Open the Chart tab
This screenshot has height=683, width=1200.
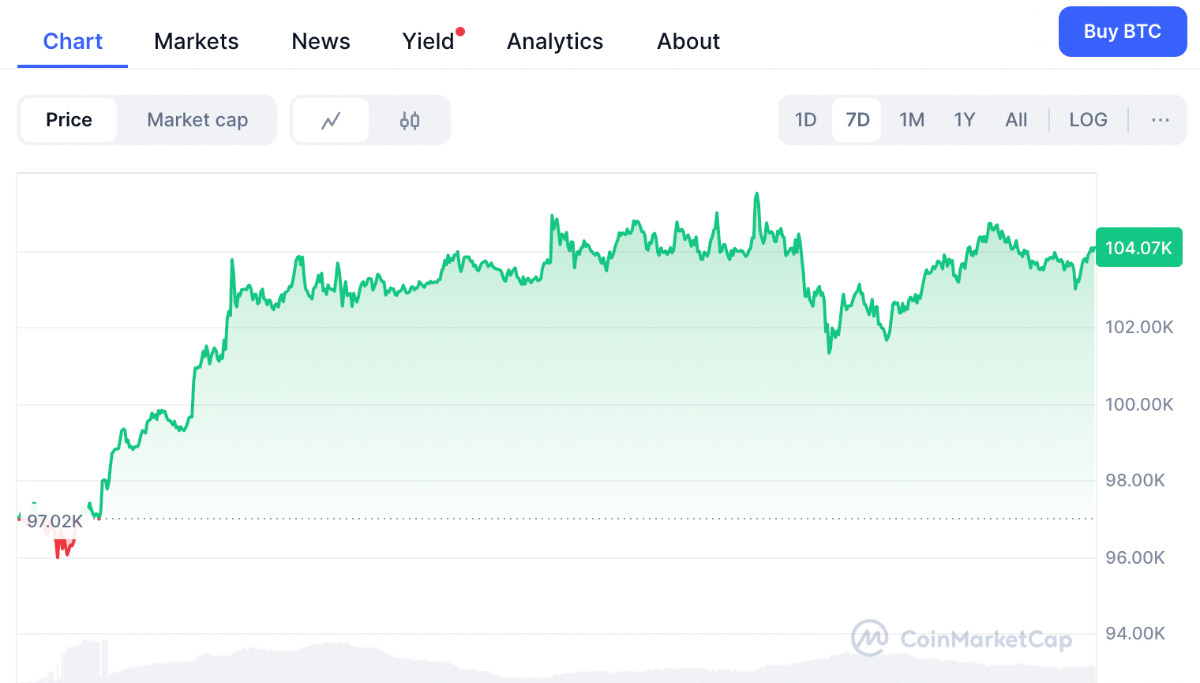click(x=73, y=41)
